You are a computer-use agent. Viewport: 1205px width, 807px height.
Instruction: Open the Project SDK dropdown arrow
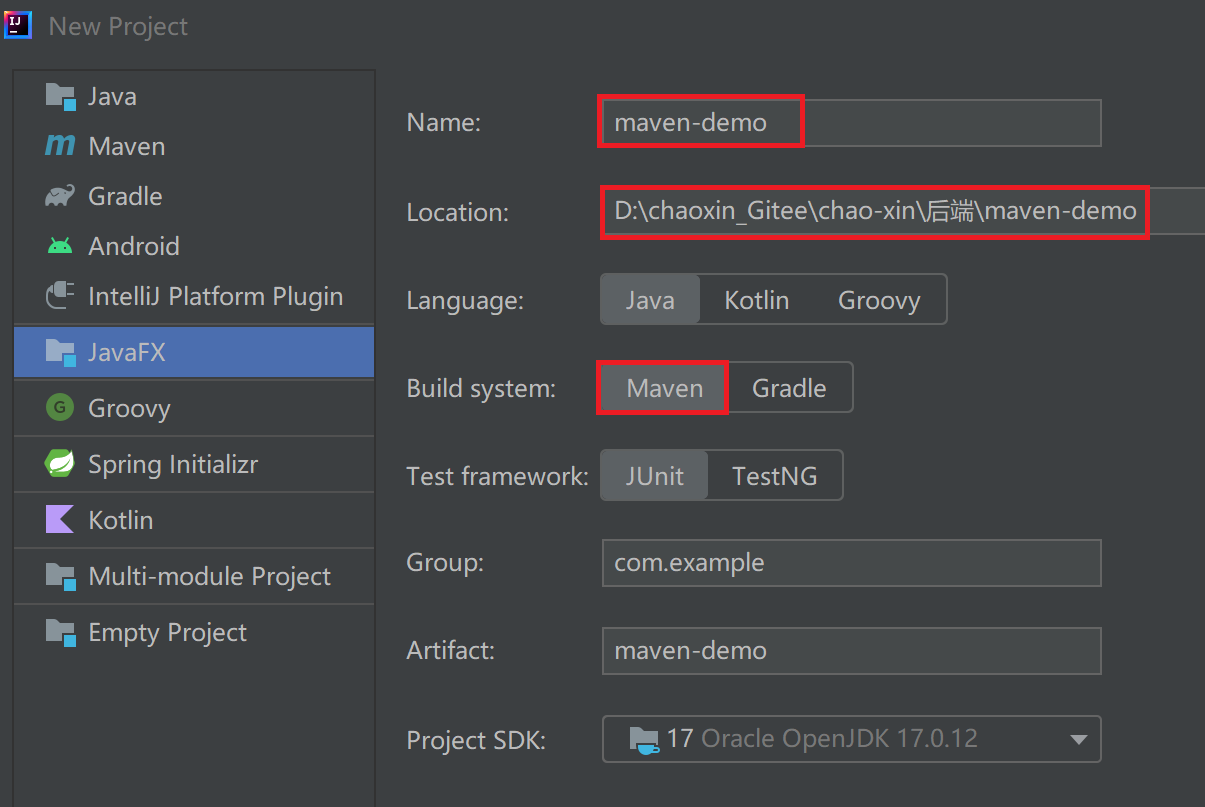pos(1078,740)
